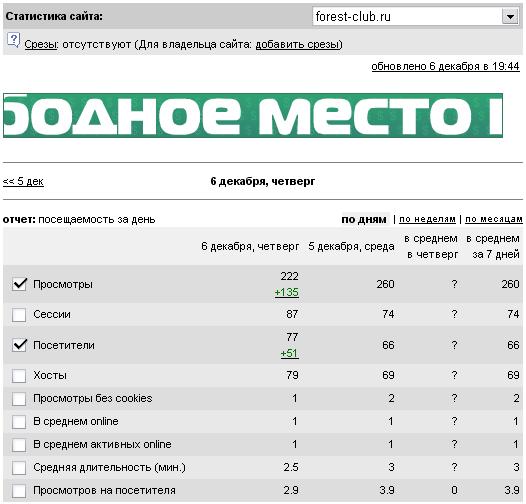Click the Посетители row label

(x=64, y=345)
